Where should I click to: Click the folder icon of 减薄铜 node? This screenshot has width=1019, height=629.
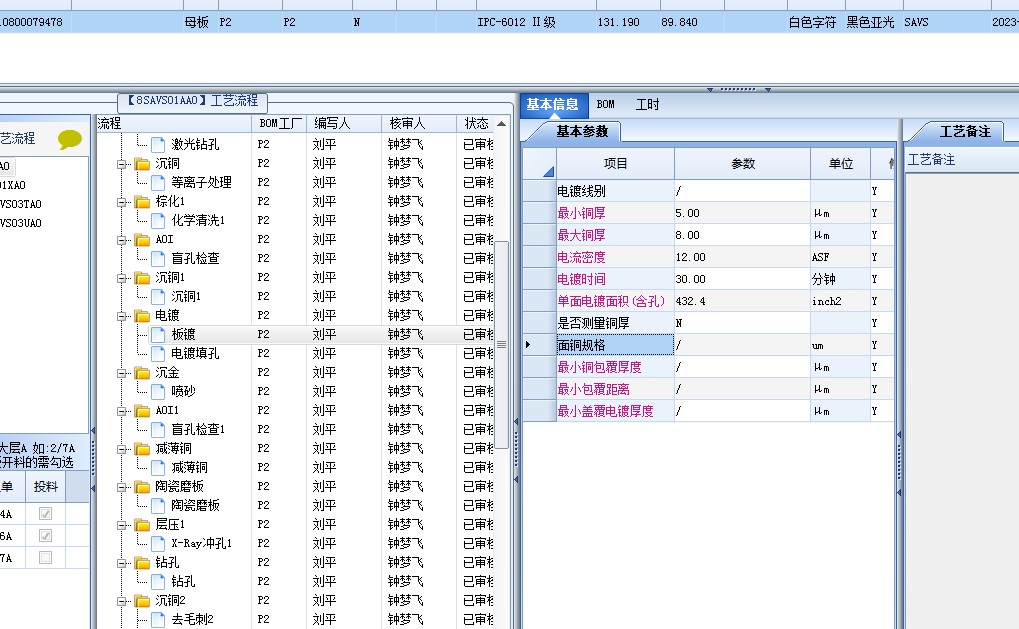[x=142, y=448]
